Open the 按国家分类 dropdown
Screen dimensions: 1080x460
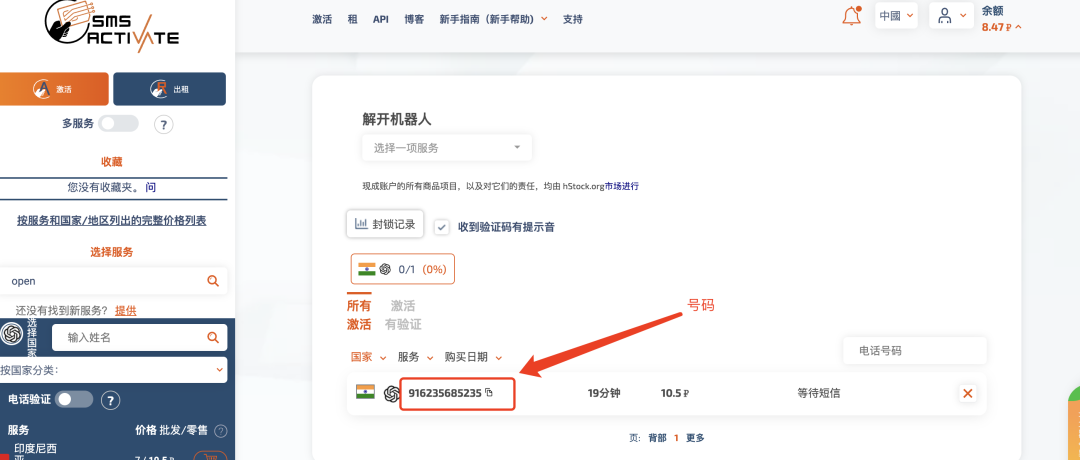click(113, 370)
